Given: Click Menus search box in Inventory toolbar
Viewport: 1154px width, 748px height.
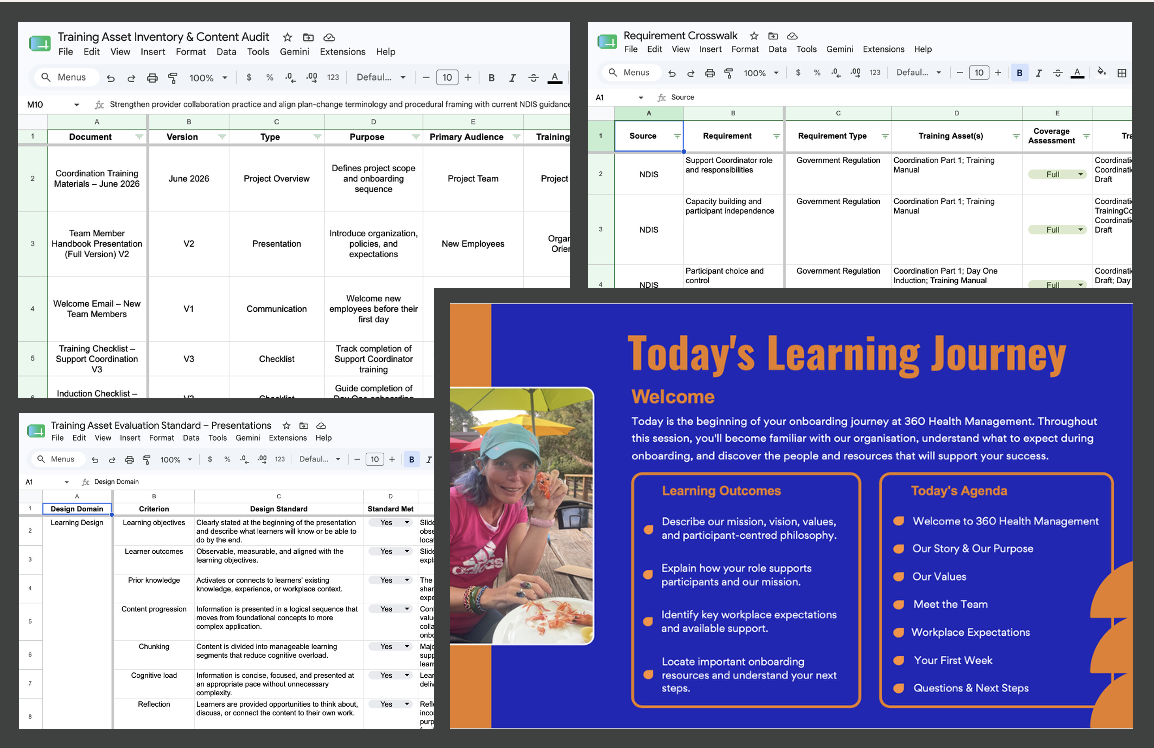Looking at the screenshot, I should click(x=64, y=77).
